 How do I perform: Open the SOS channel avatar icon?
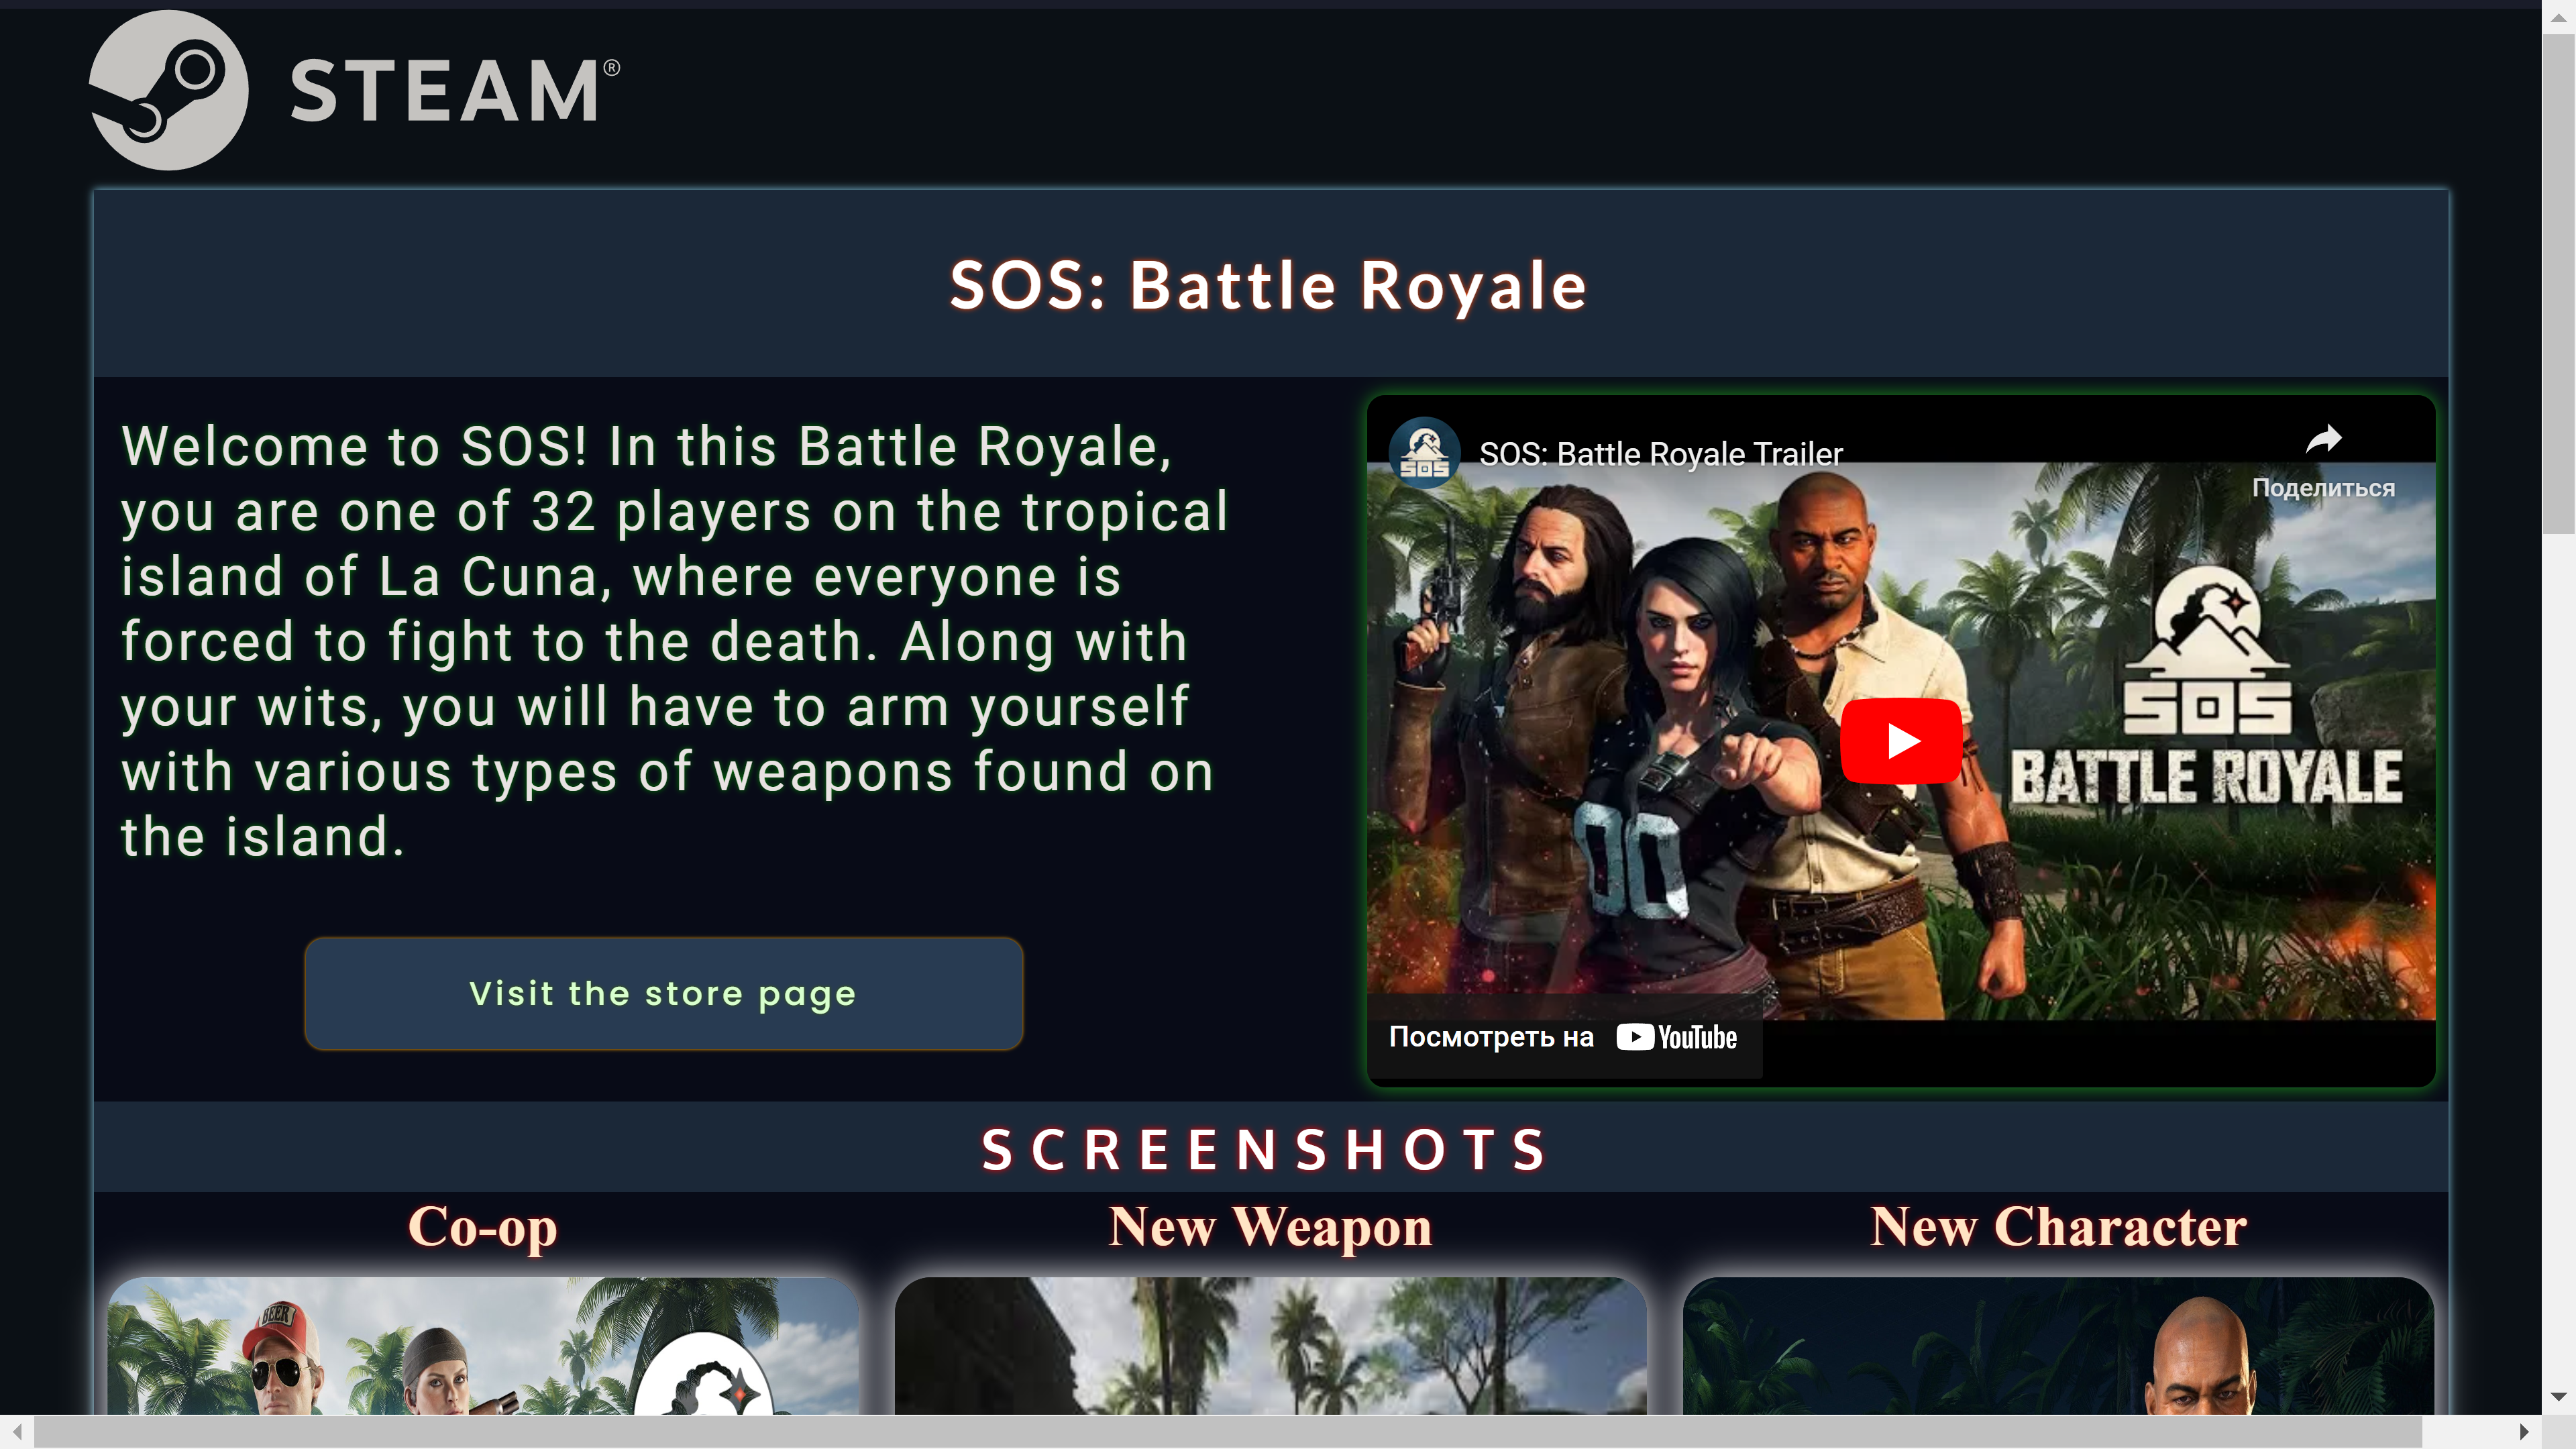click(1424, 453)
